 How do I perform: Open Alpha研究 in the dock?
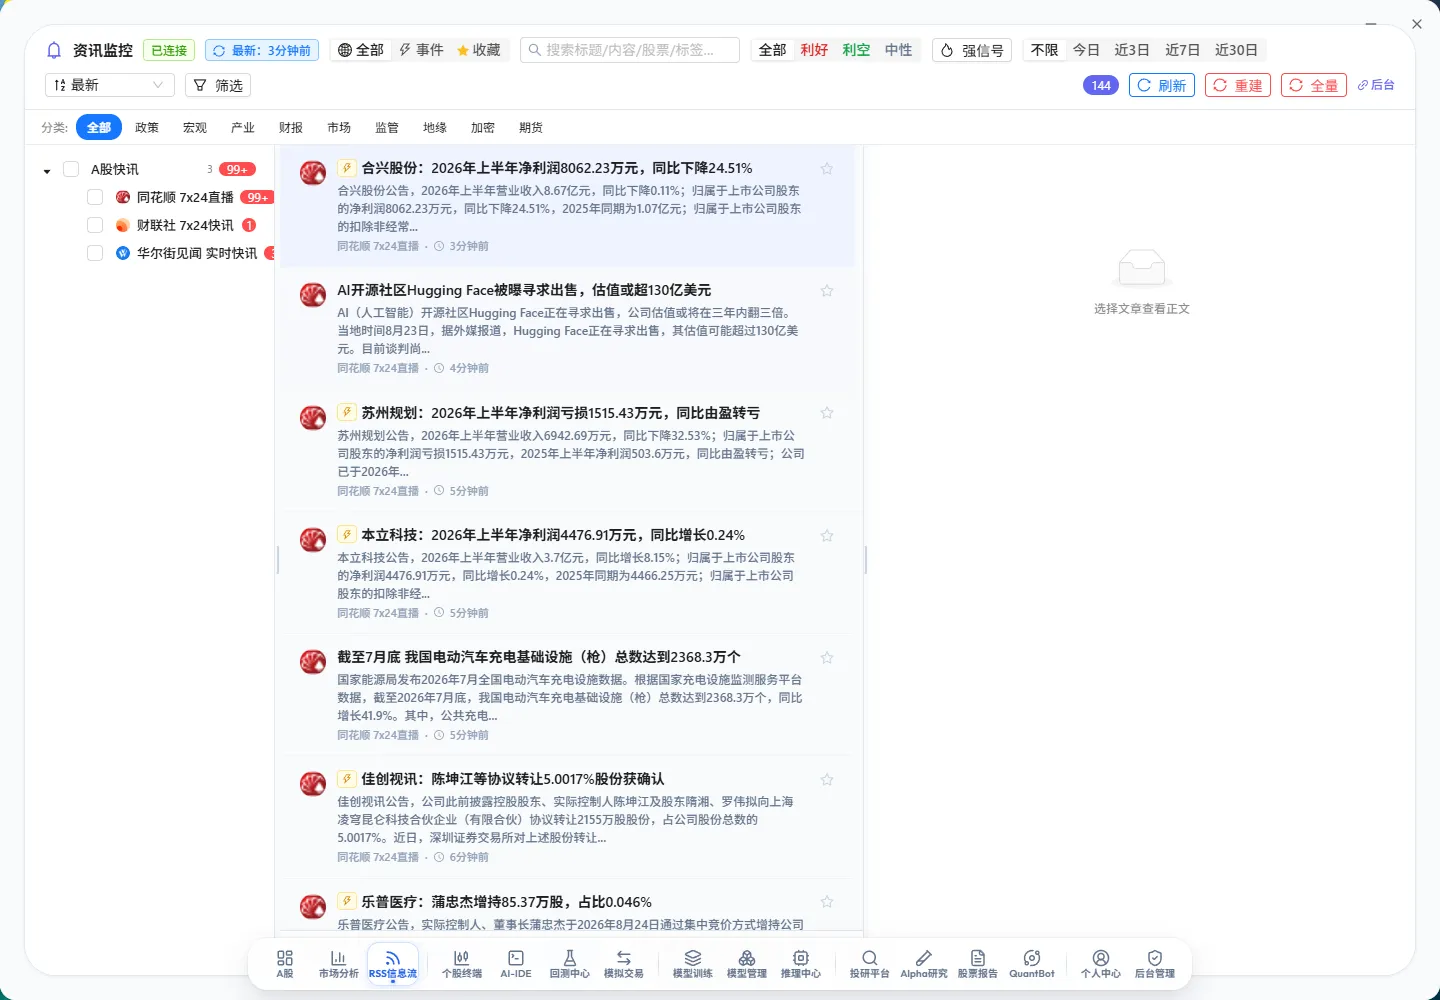click(924, 964)
